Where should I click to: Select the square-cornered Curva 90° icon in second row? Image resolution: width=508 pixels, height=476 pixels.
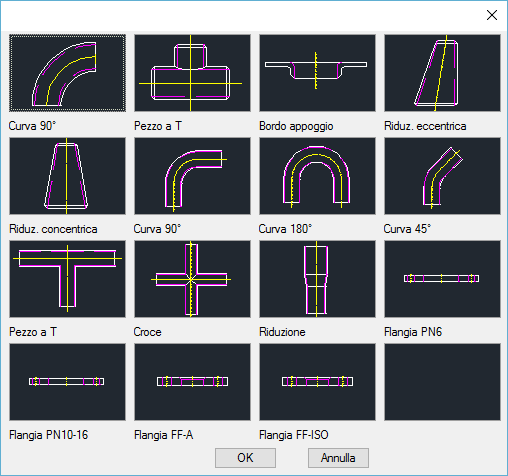192,176
